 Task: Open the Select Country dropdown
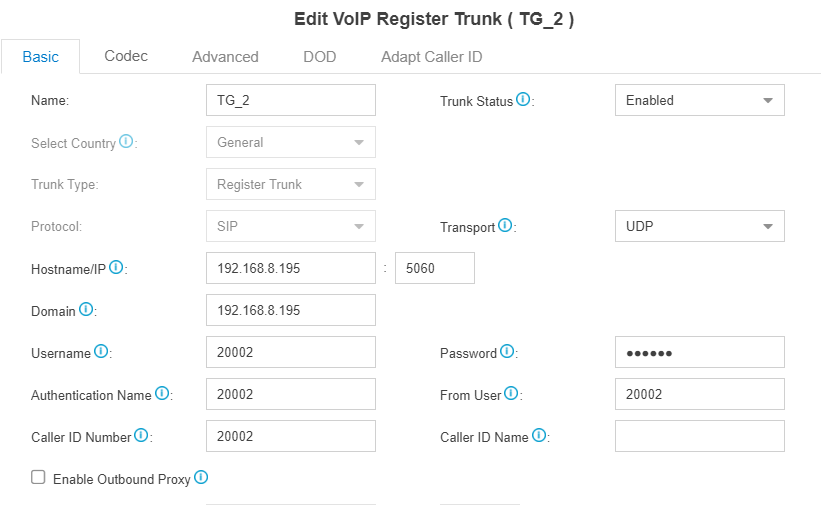click(x=291, y=142)
